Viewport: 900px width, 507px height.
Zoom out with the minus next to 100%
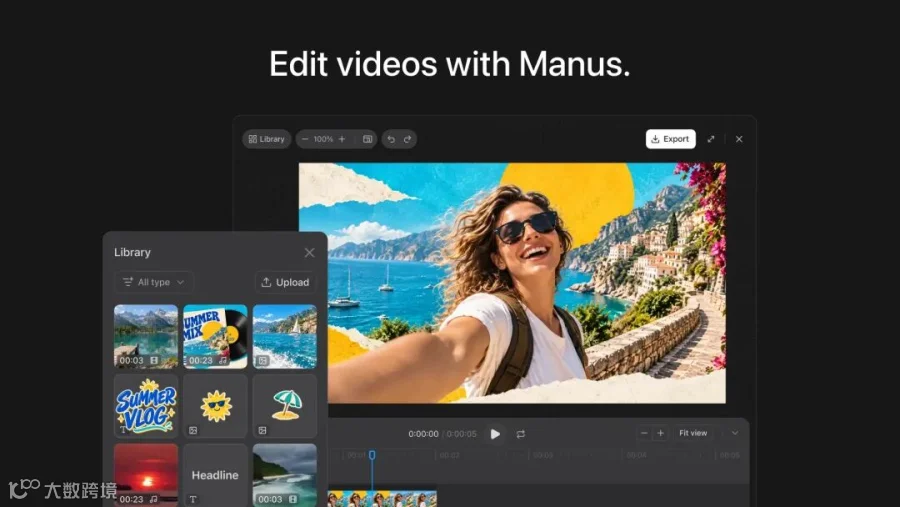(x=305, y=139)
